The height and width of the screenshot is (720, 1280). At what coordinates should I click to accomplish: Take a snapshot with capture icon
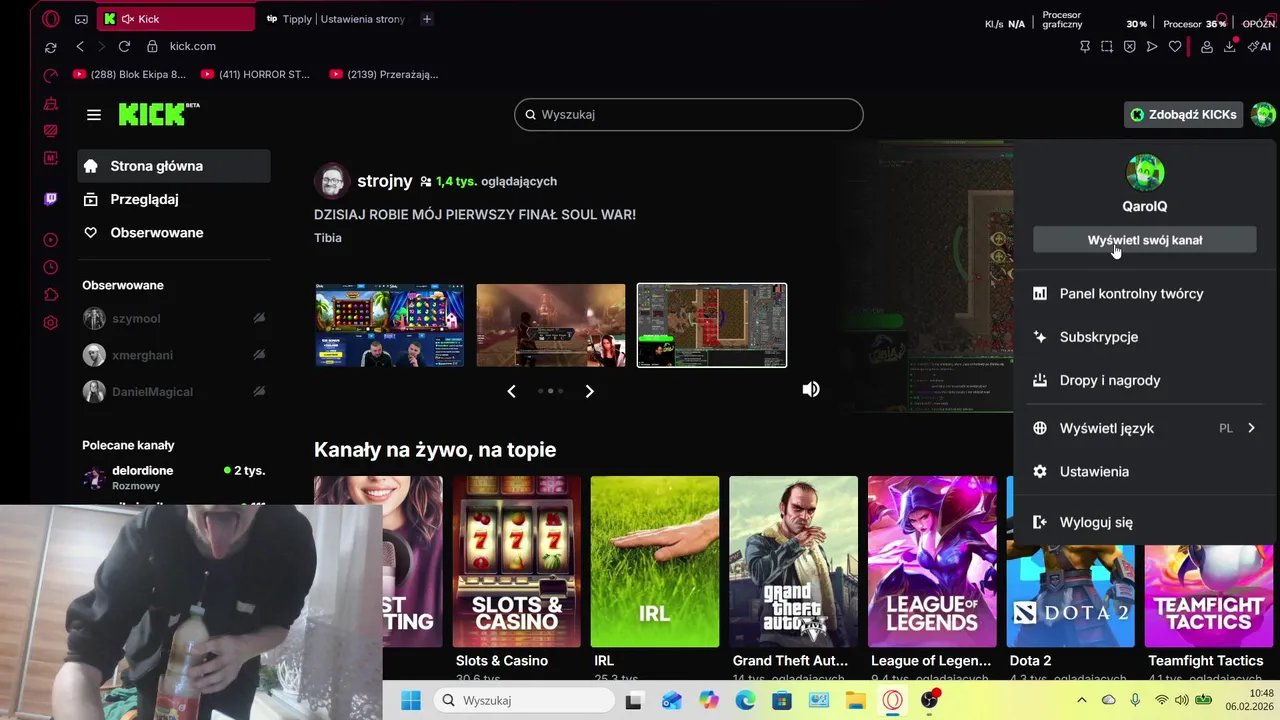1107,46
